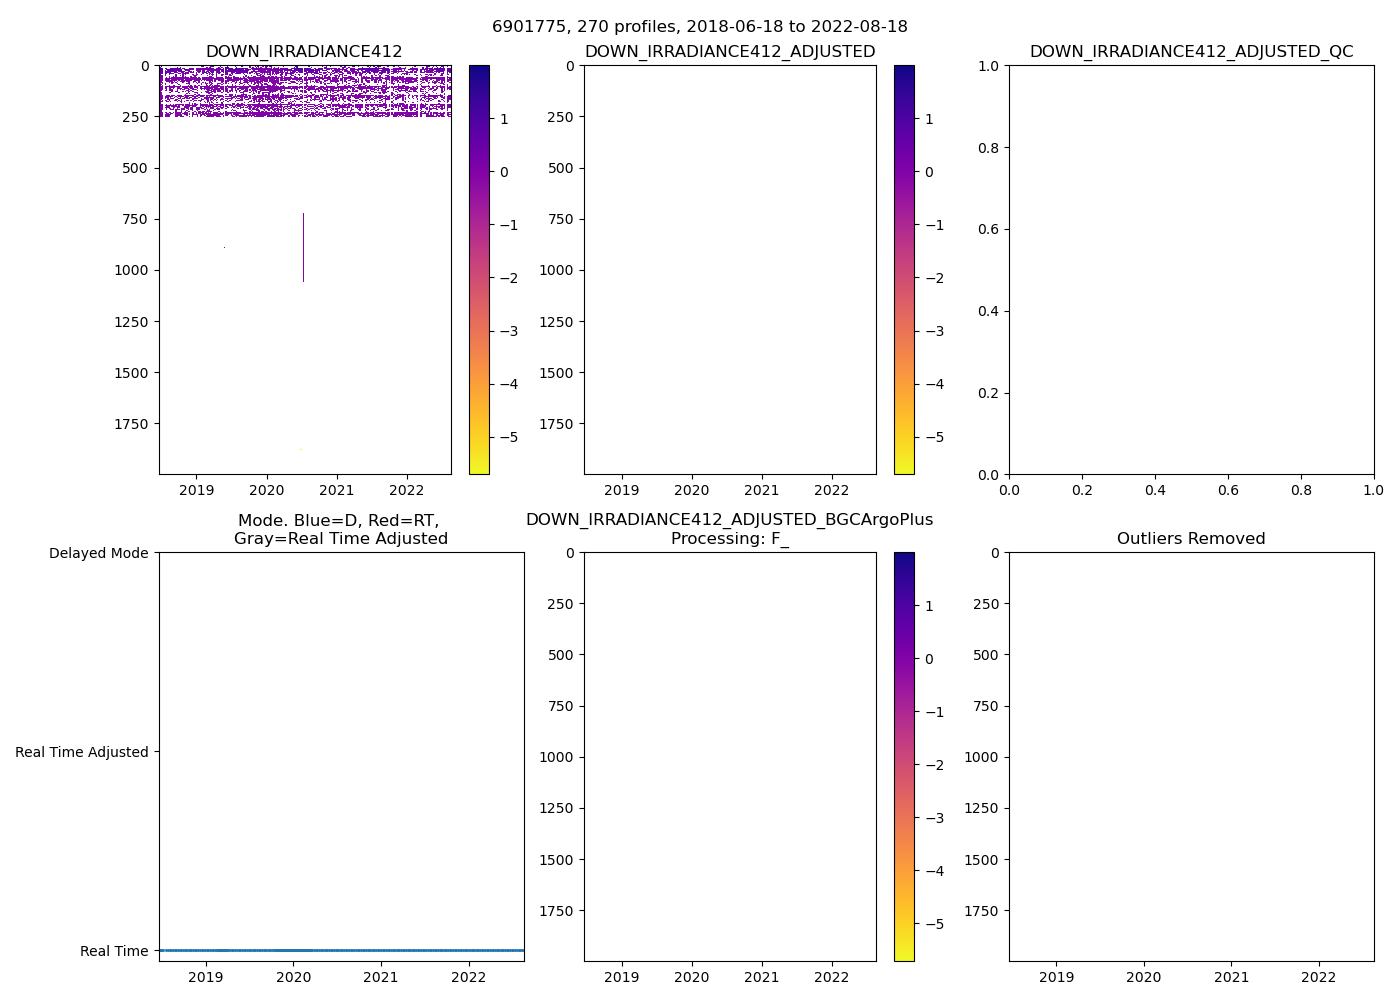The height and width of the screenshot is (1000, 1400).
Task: Click the DOWN_IRRADIANCE412_ADJUSTED_QC plot title
Action: pyautogui.click(x=1191, y=52)
